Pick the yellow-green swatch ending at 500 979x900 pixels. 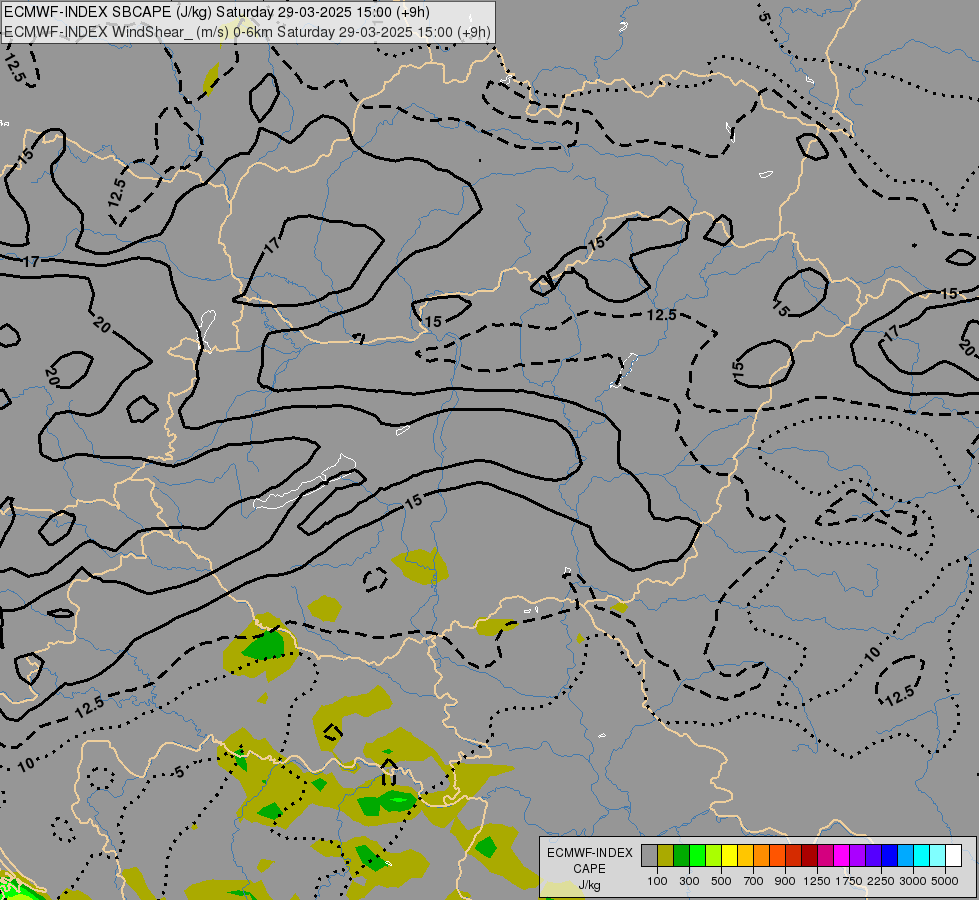[x=713, y=855]
